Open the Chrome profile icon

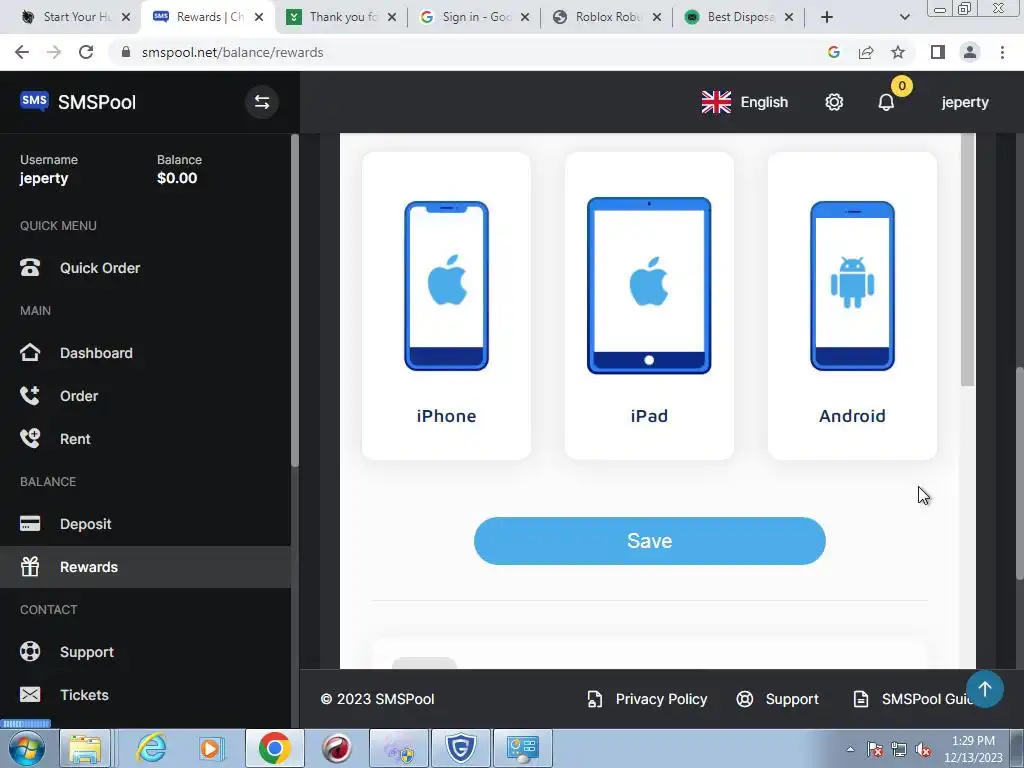pyautogui.click(x=970, y=52)
